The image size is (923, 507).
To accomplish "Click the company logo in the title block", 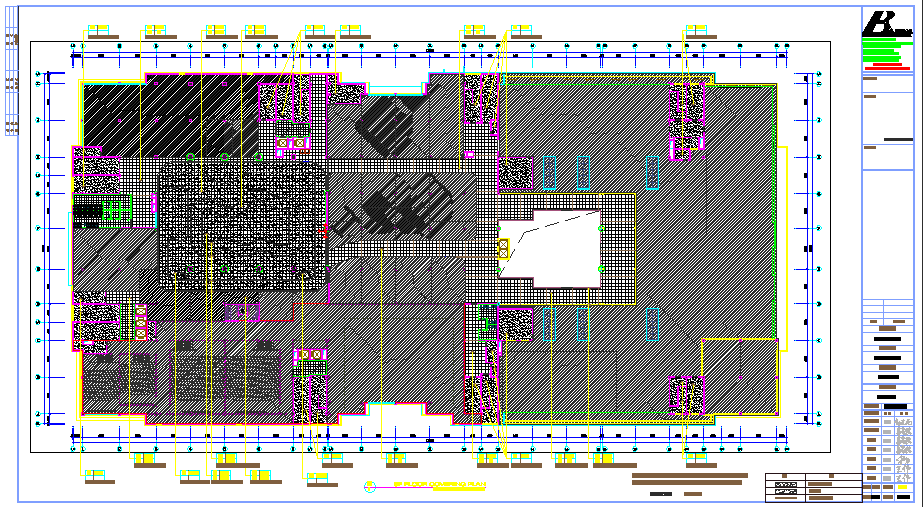I will pyautogui.click(x=887, y=24).
